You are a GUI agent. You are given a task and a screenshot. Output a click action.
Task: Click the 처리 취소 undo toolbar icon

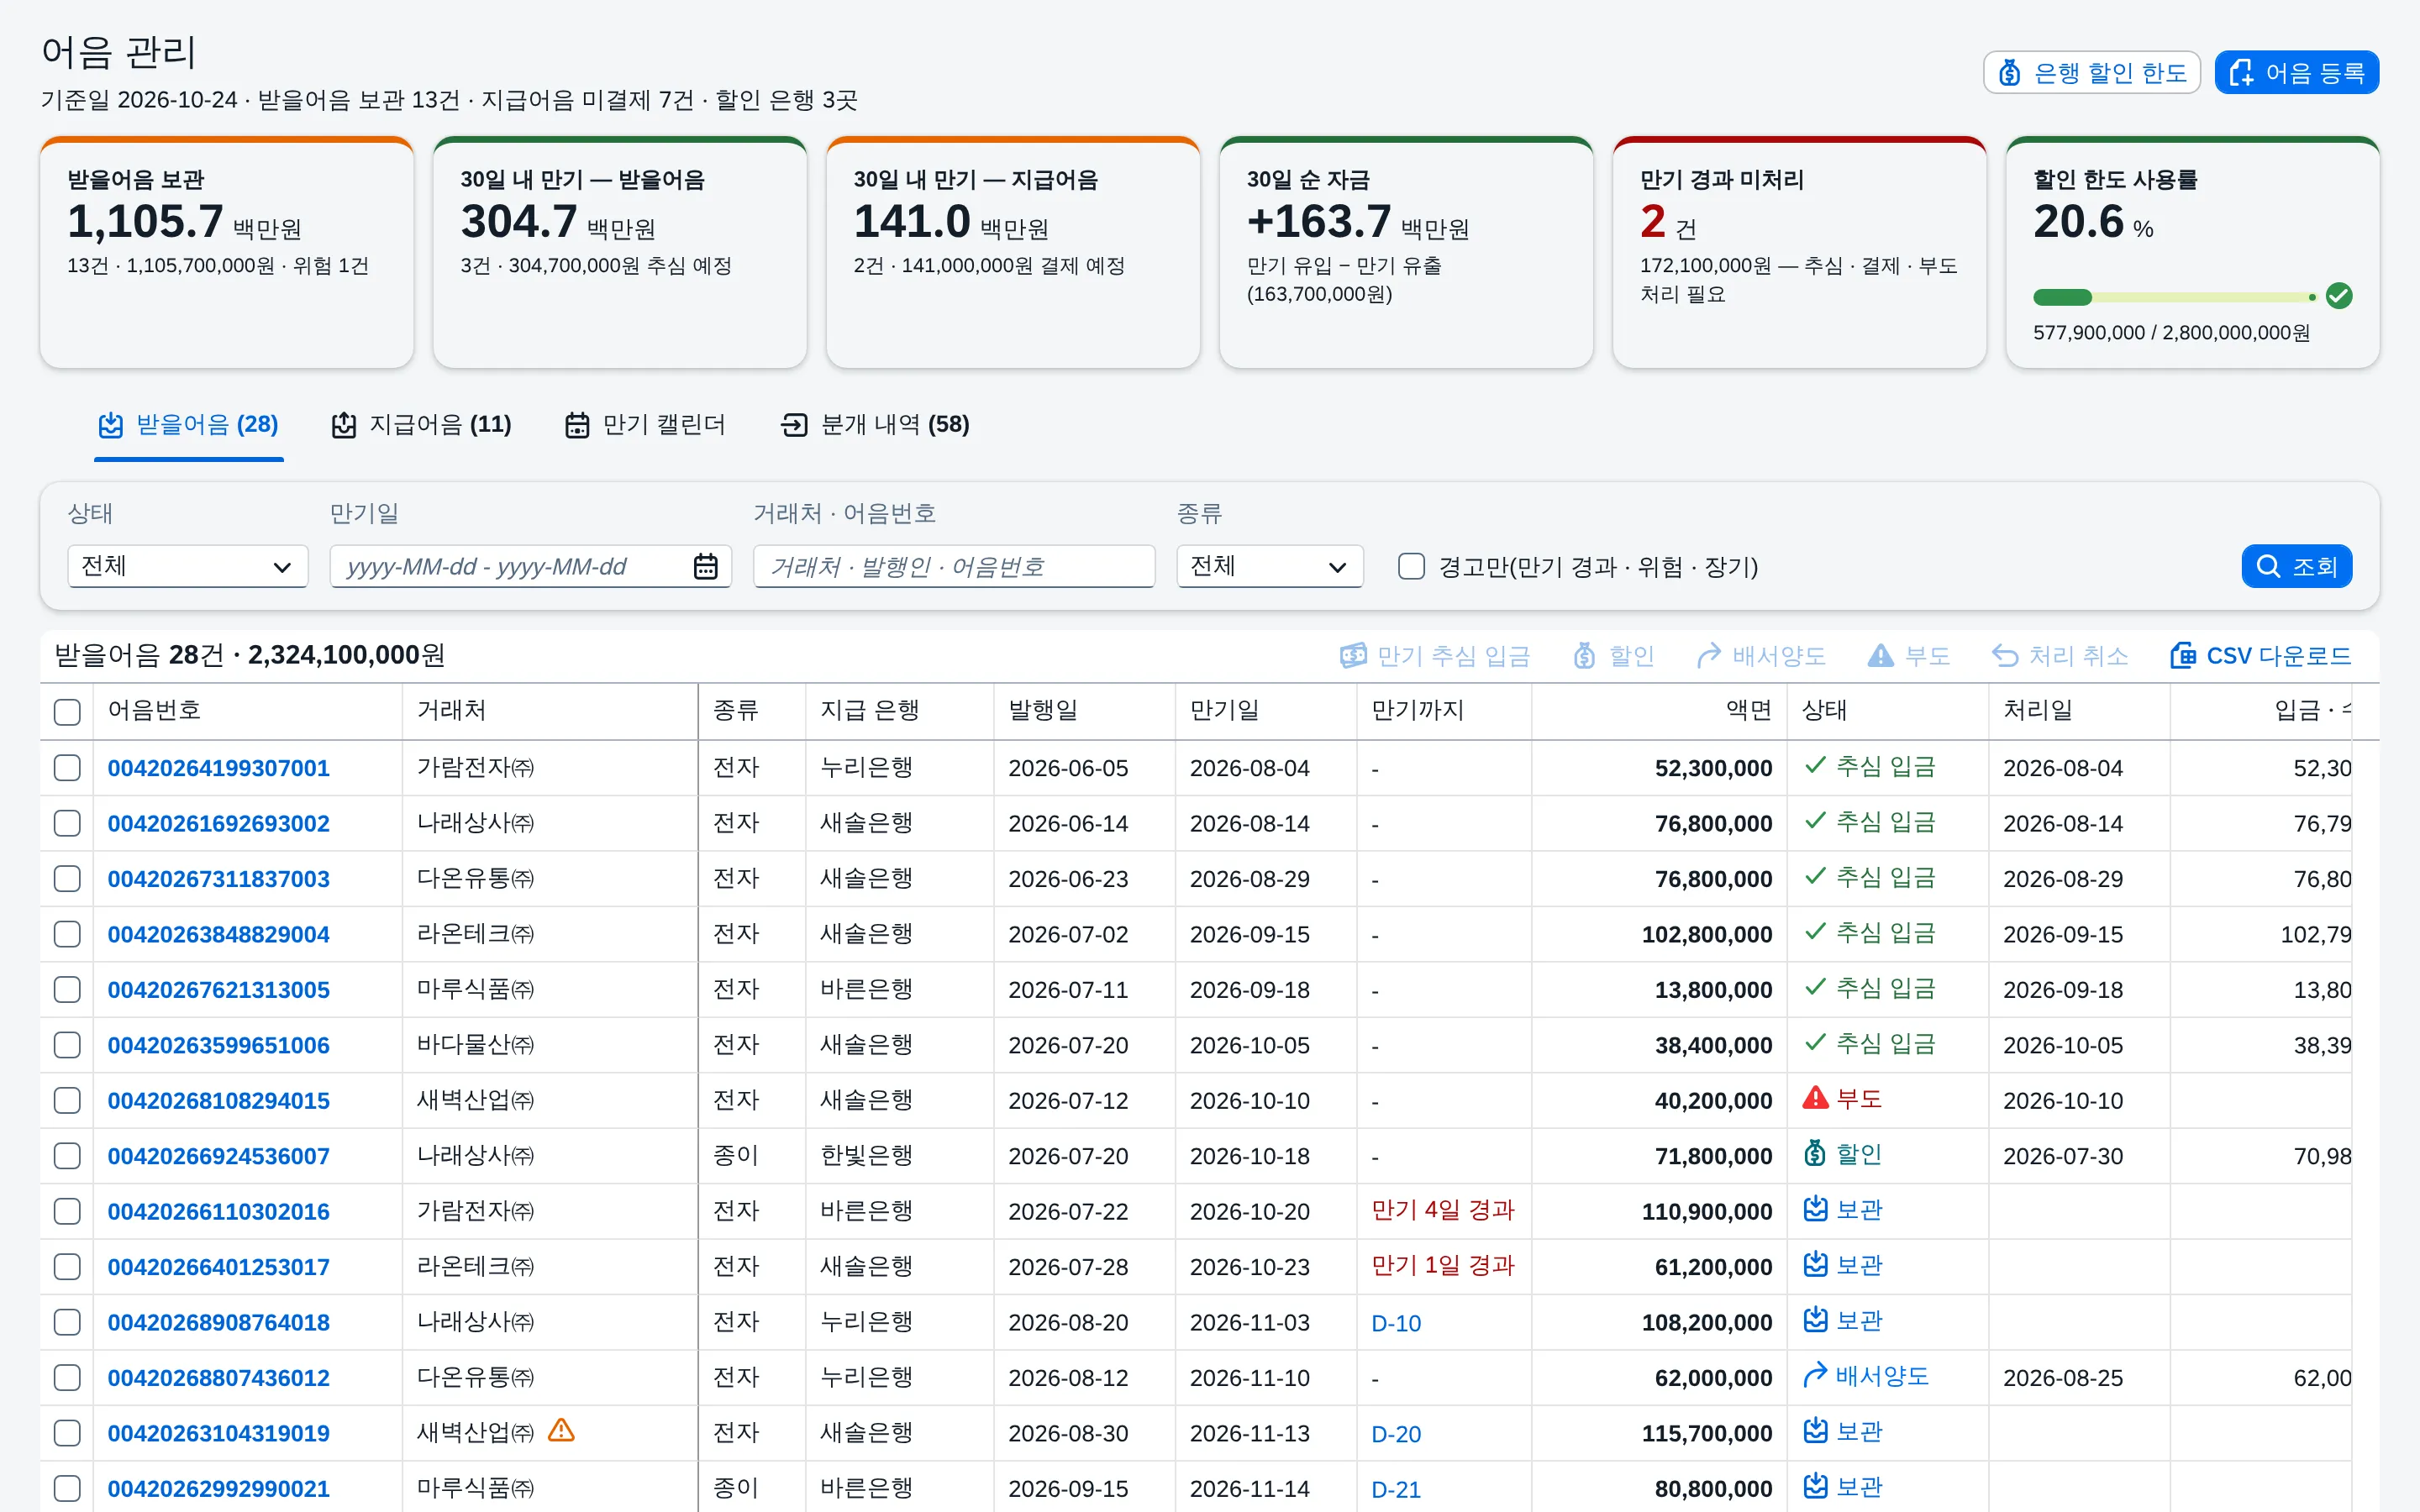pos(2004,656)
